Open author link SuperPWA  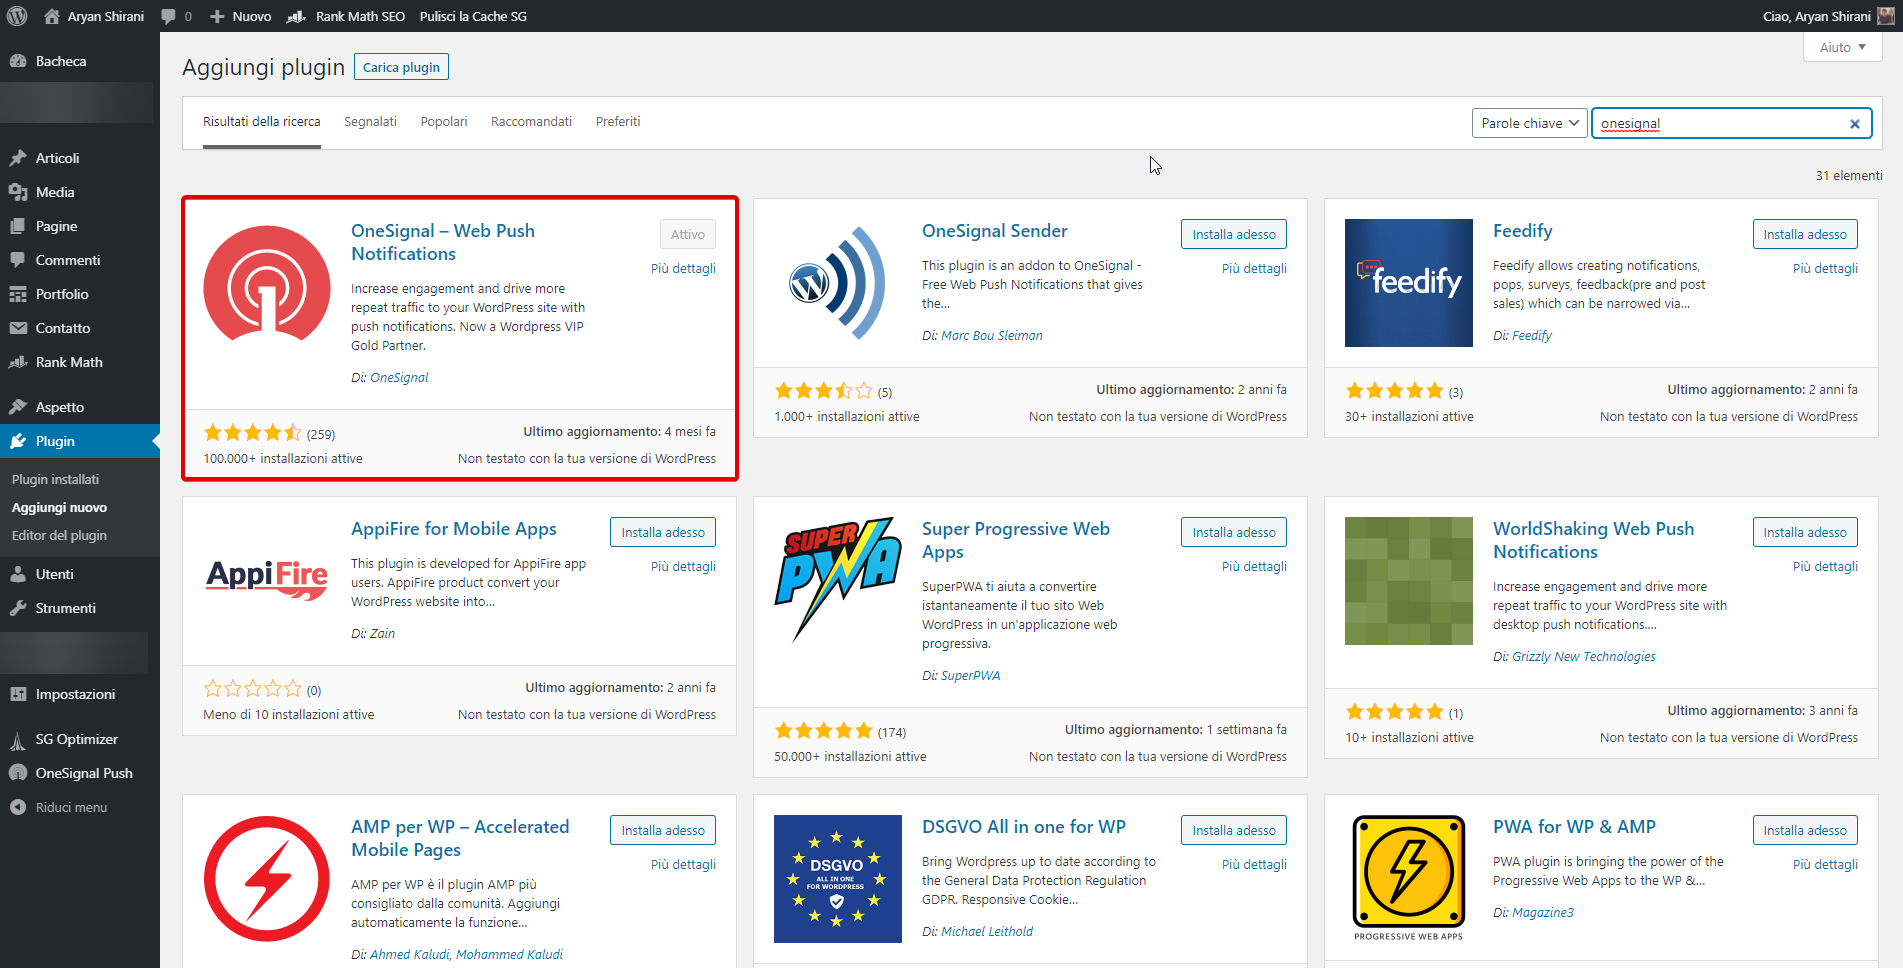970,675
